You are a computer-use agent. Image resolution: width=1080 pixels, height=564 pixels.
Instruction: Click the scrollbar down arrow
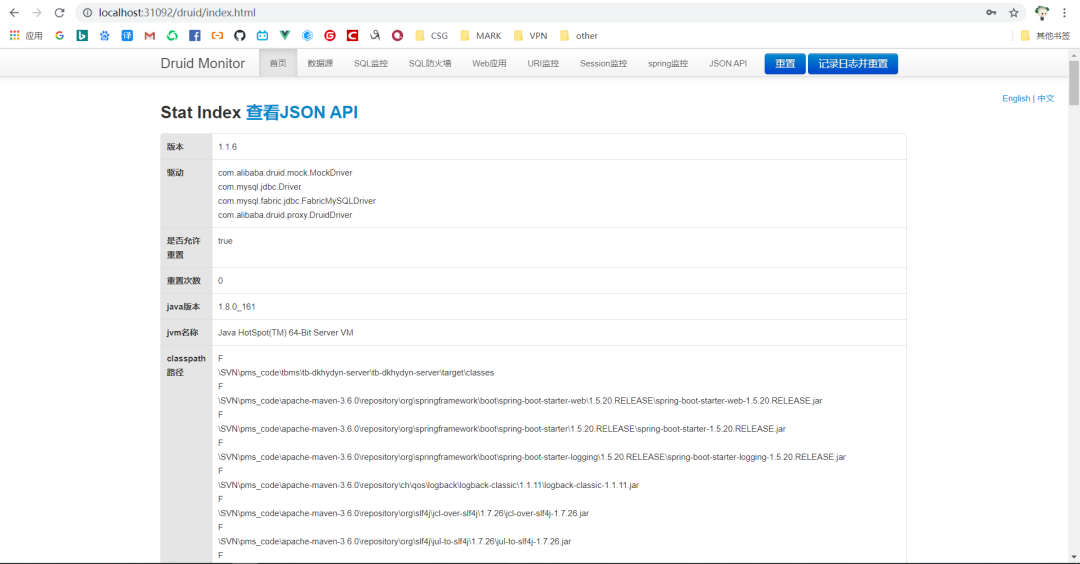click(x=1074, y=557)
